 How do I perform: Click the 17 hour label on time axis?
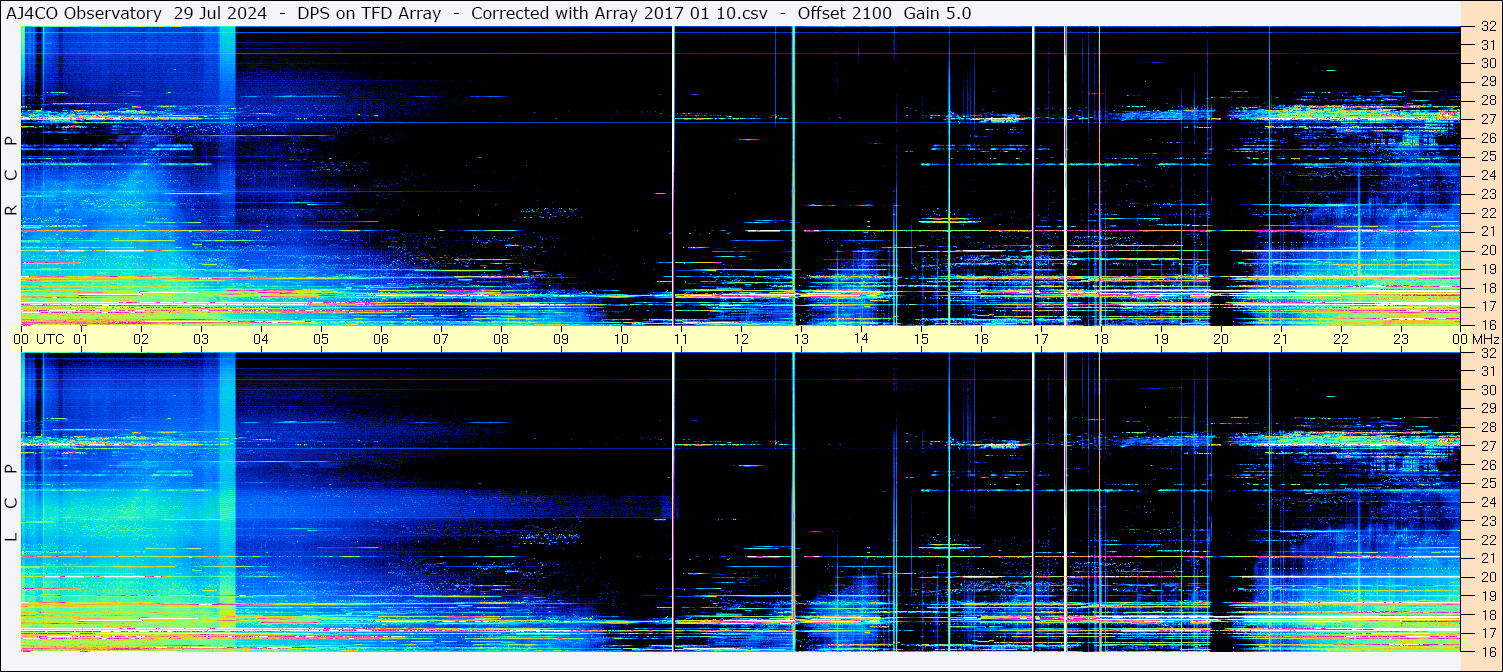pyautogui.click(x=1041, y=339)
